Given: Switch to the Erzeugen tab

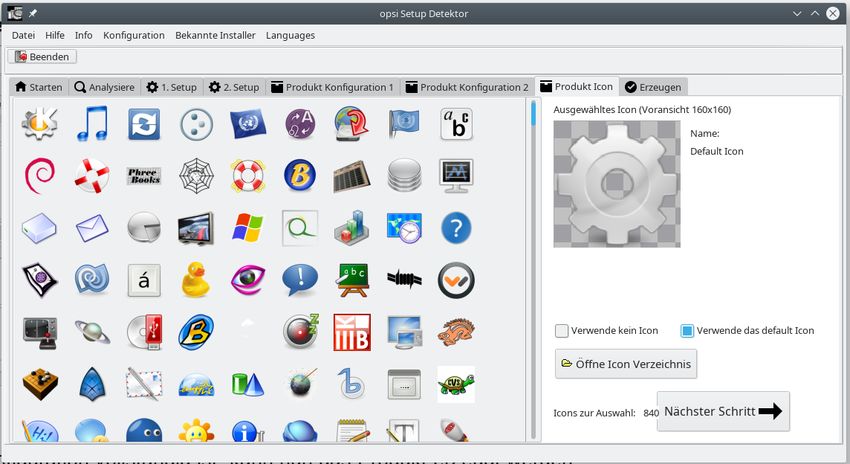Looking at the screenshot, I should coord(653,87).
